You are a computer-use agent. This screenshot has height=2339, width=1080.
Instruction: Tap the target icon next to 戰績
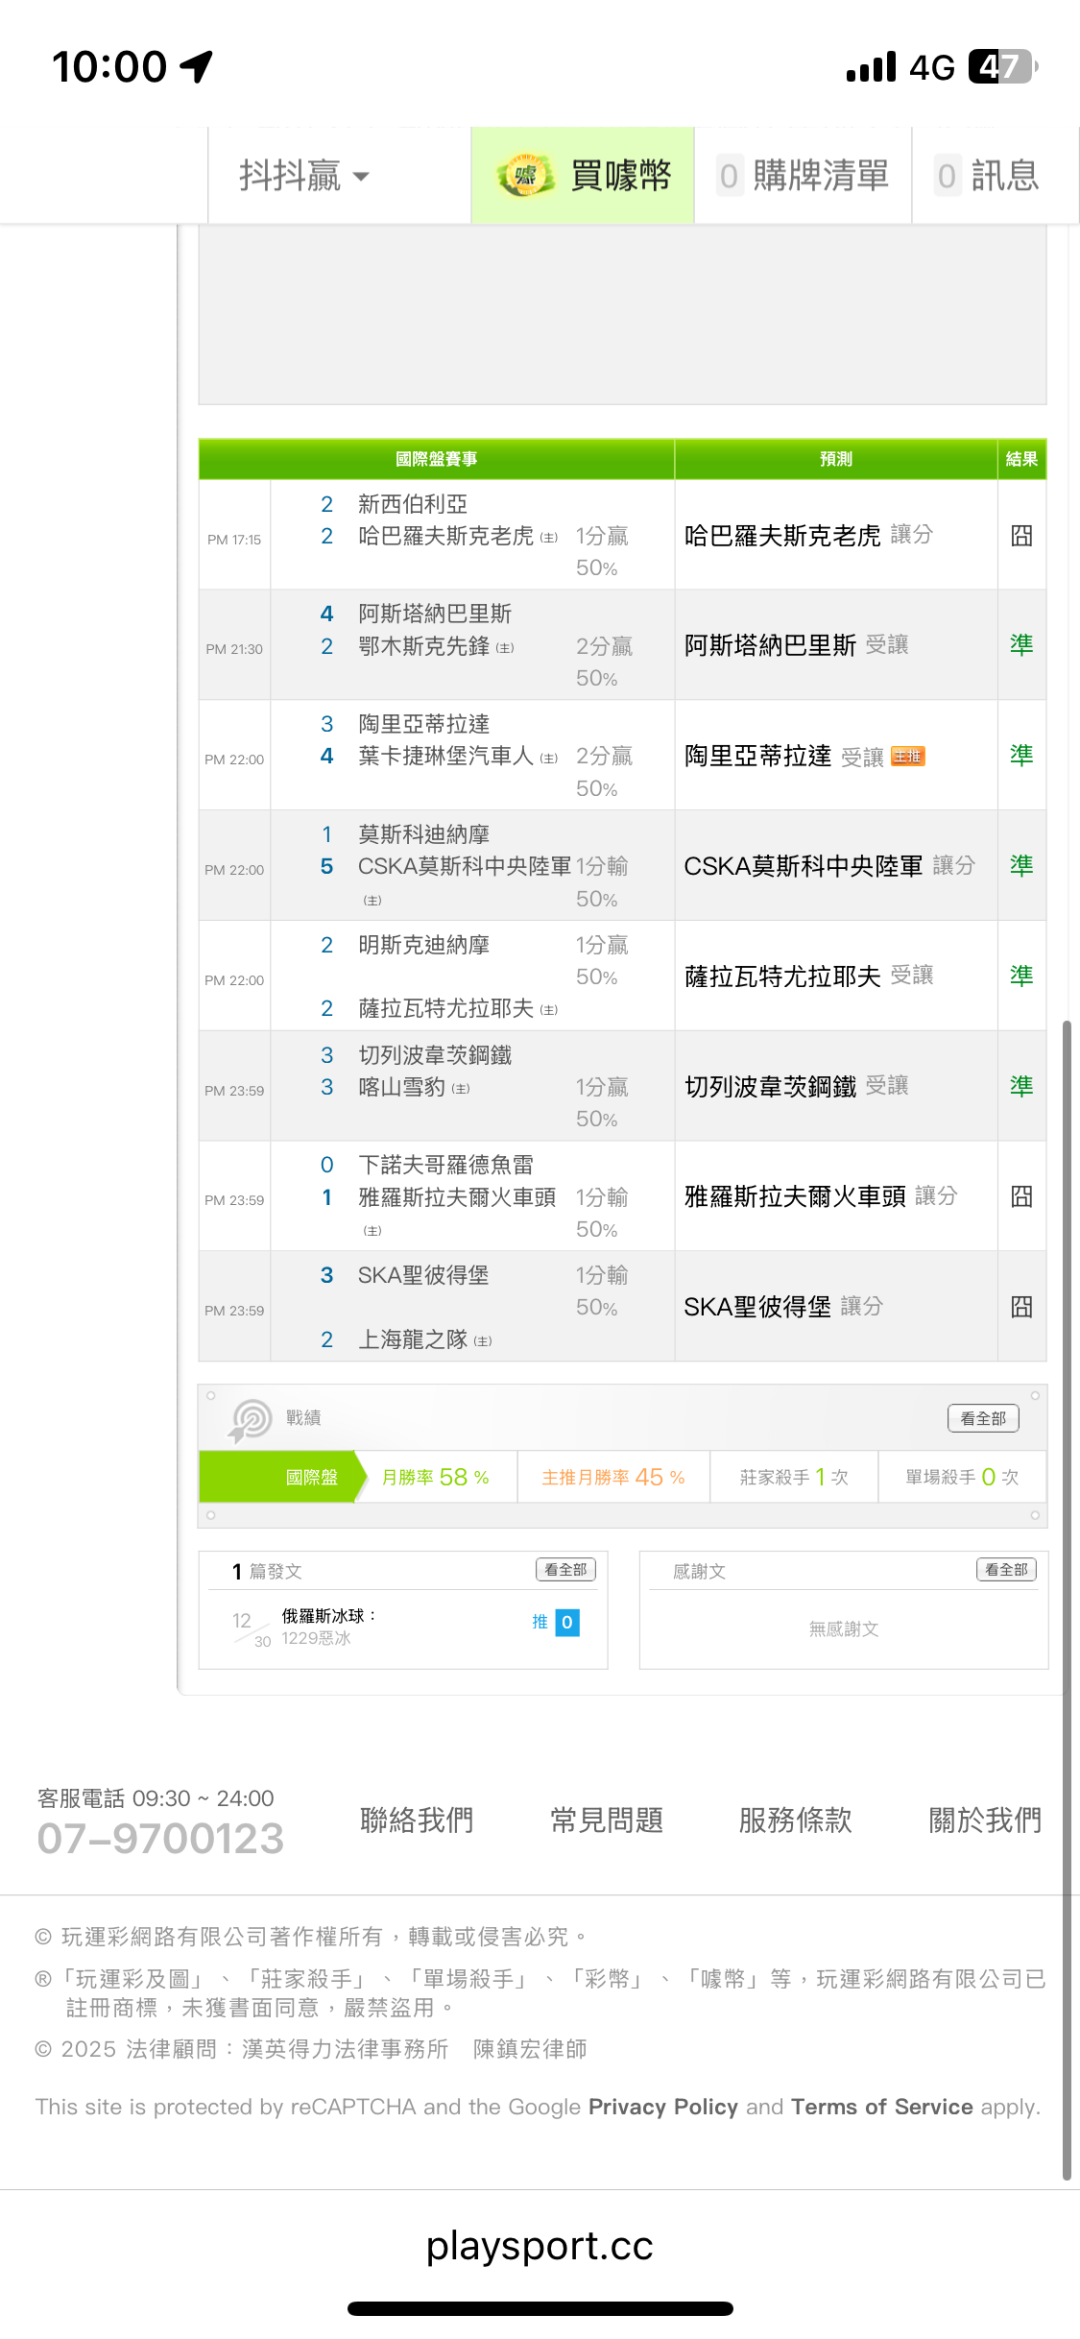click(250, 1419)
